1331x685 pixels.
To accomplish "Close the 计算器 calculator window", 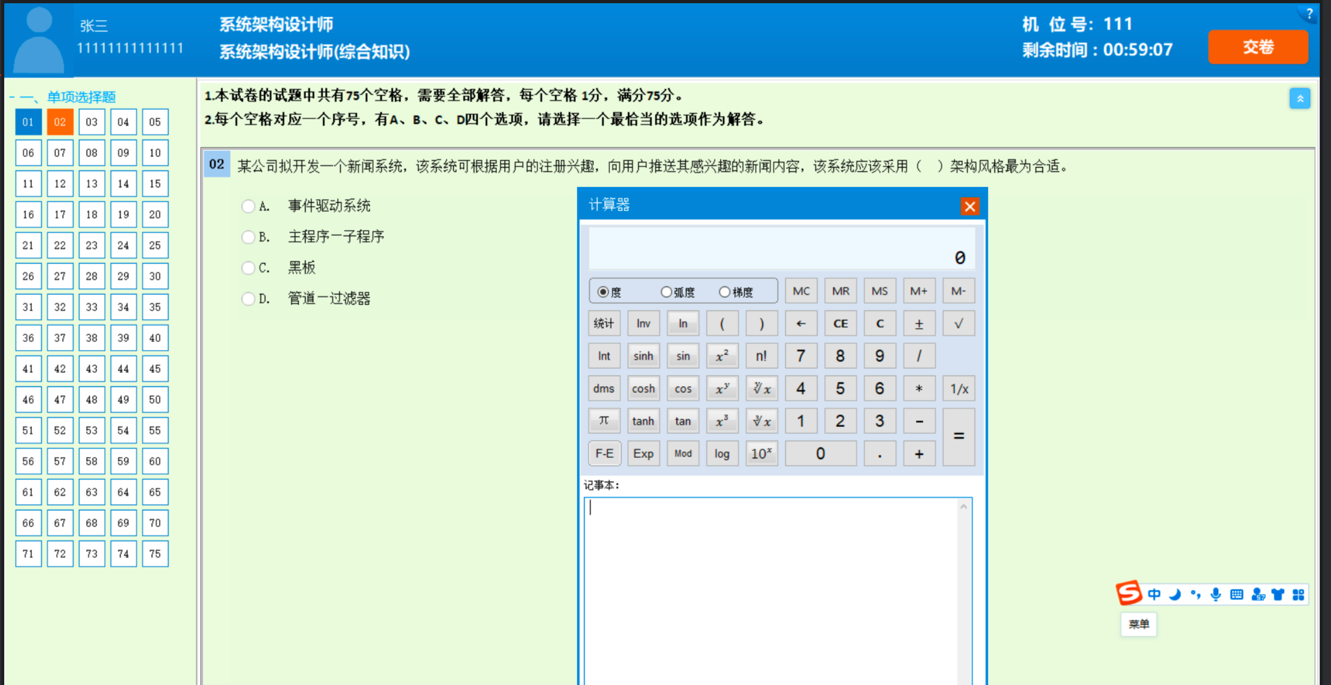I will (969, 206).
